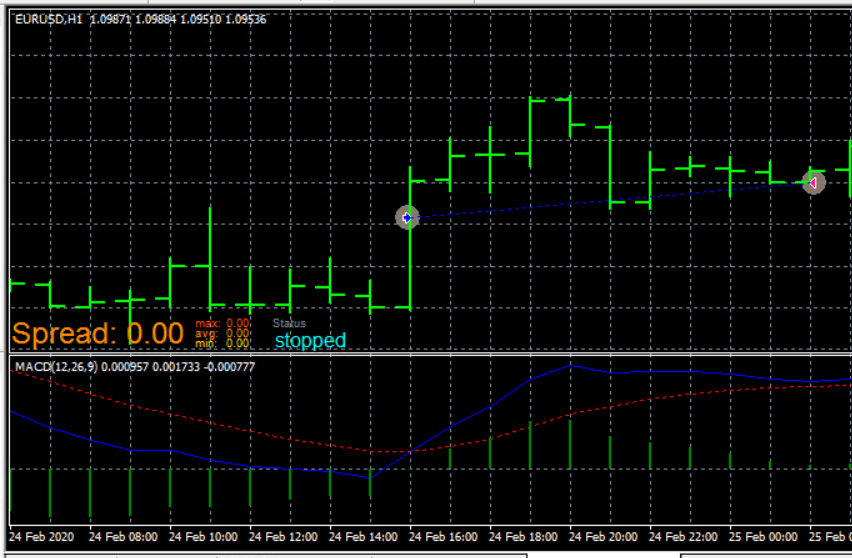This screenshot has height=558, width=852.
Task: Click the '24 Feb 10:00' time axis label
Action: 203,537
